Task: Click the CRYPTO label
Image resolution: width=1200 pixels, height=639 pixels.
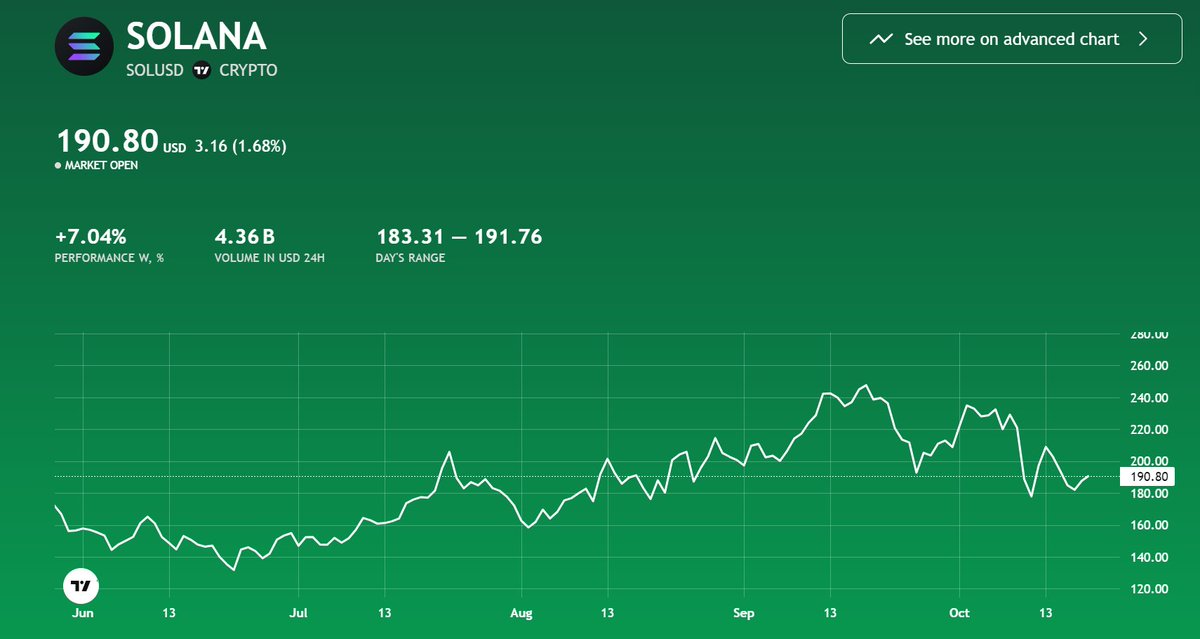Action: tap(248, 70)
